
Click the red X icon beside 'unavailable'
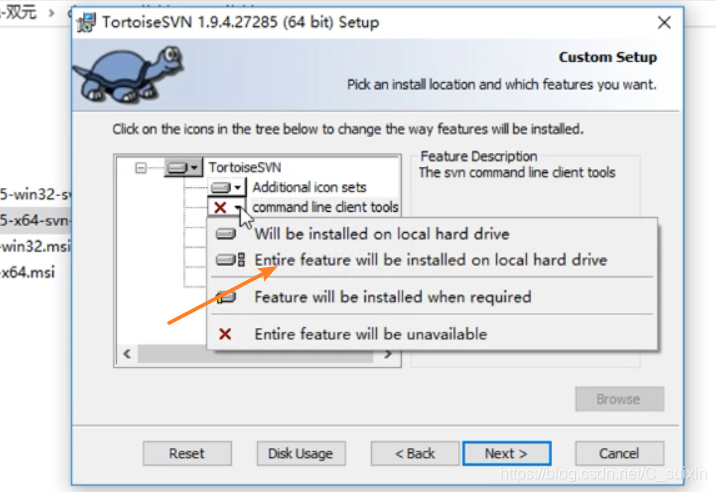[225, 334]
